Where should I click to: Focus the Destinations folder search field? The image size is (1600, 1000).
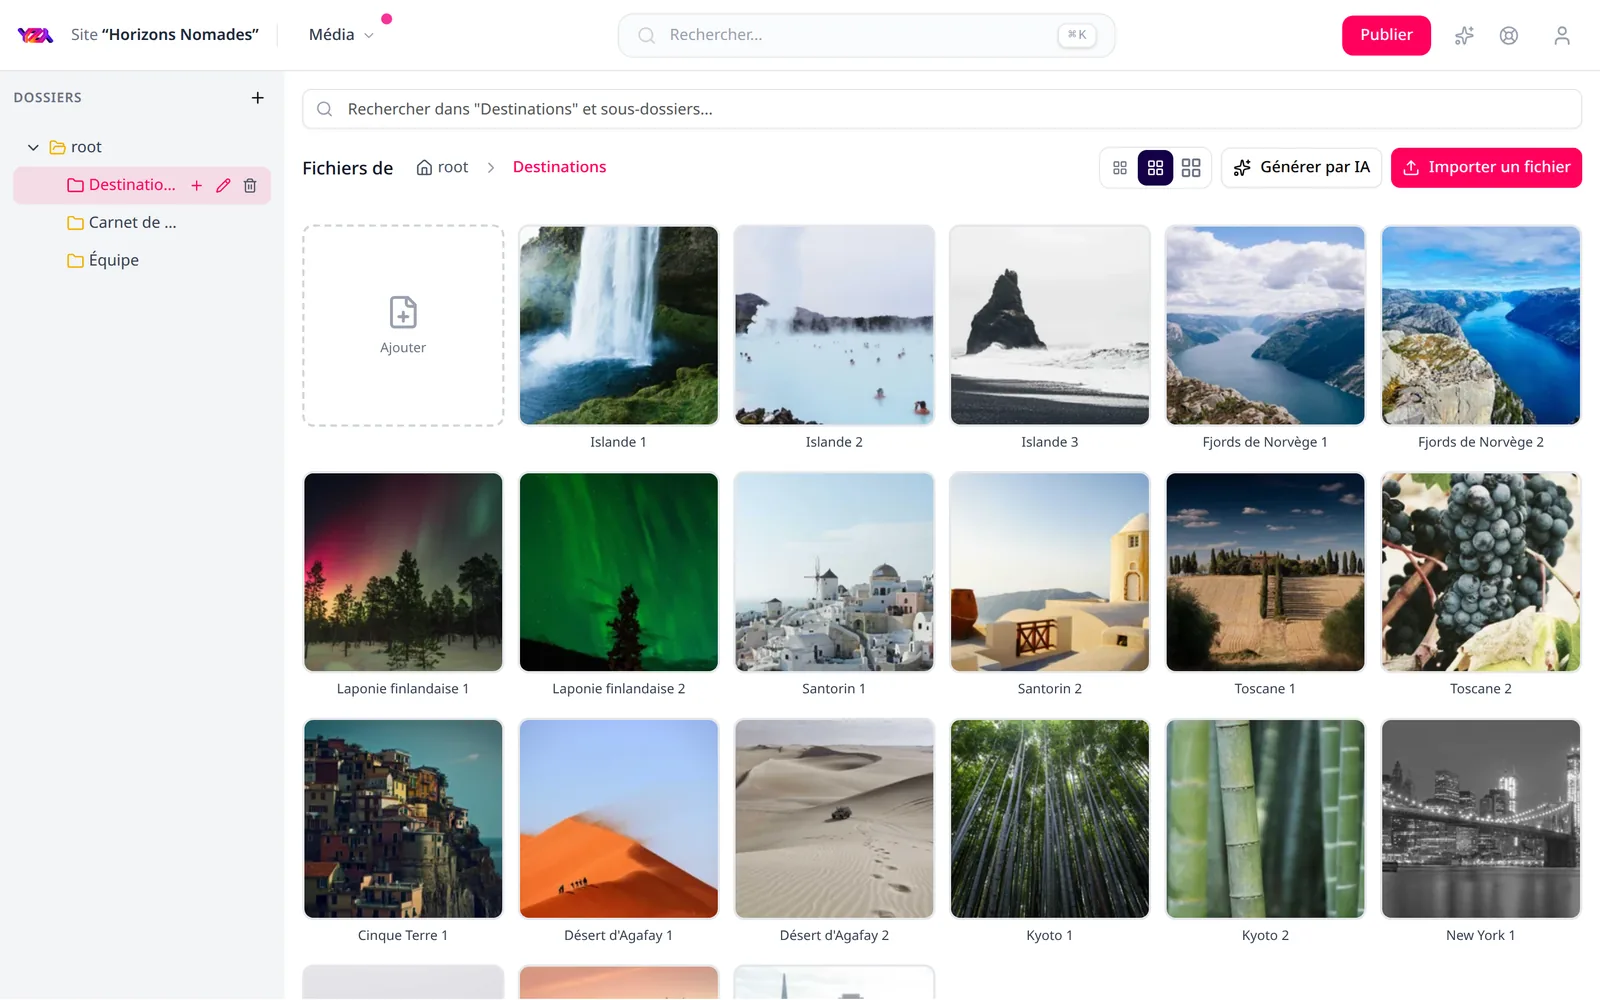click(942, 109)
